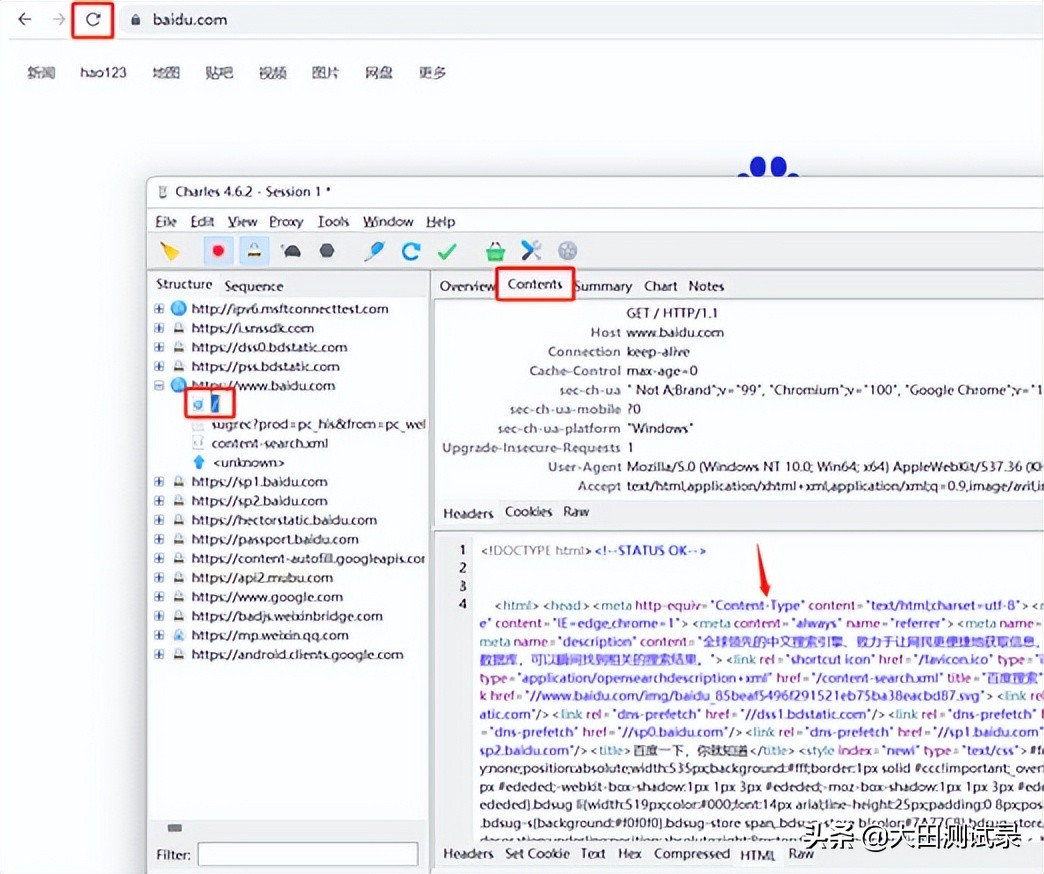This screenshot has width=1044, height=874.
Task: Expand the https://pss.bdstatic.com node
Action: pyautogui.click(x=159, y=366)
